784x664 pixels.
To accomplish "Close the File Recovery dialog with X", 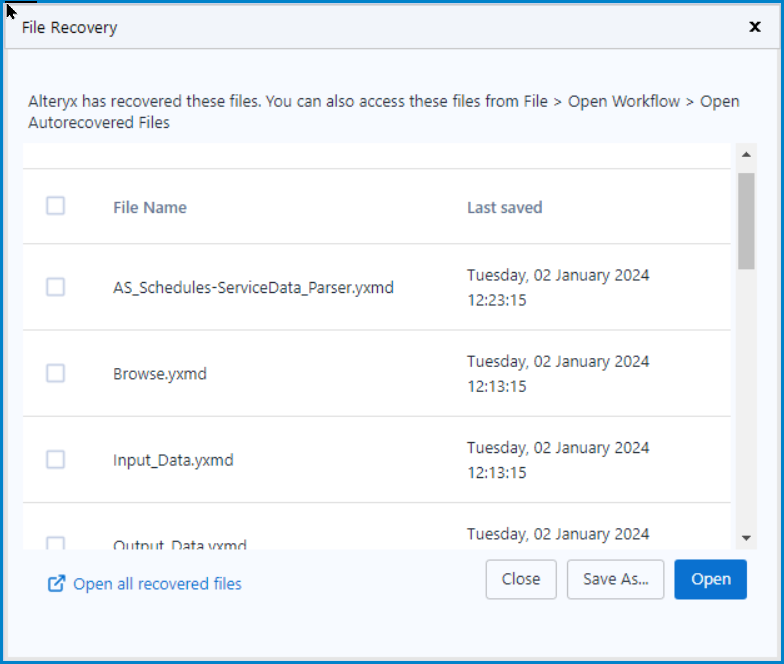I will point(755,27).
